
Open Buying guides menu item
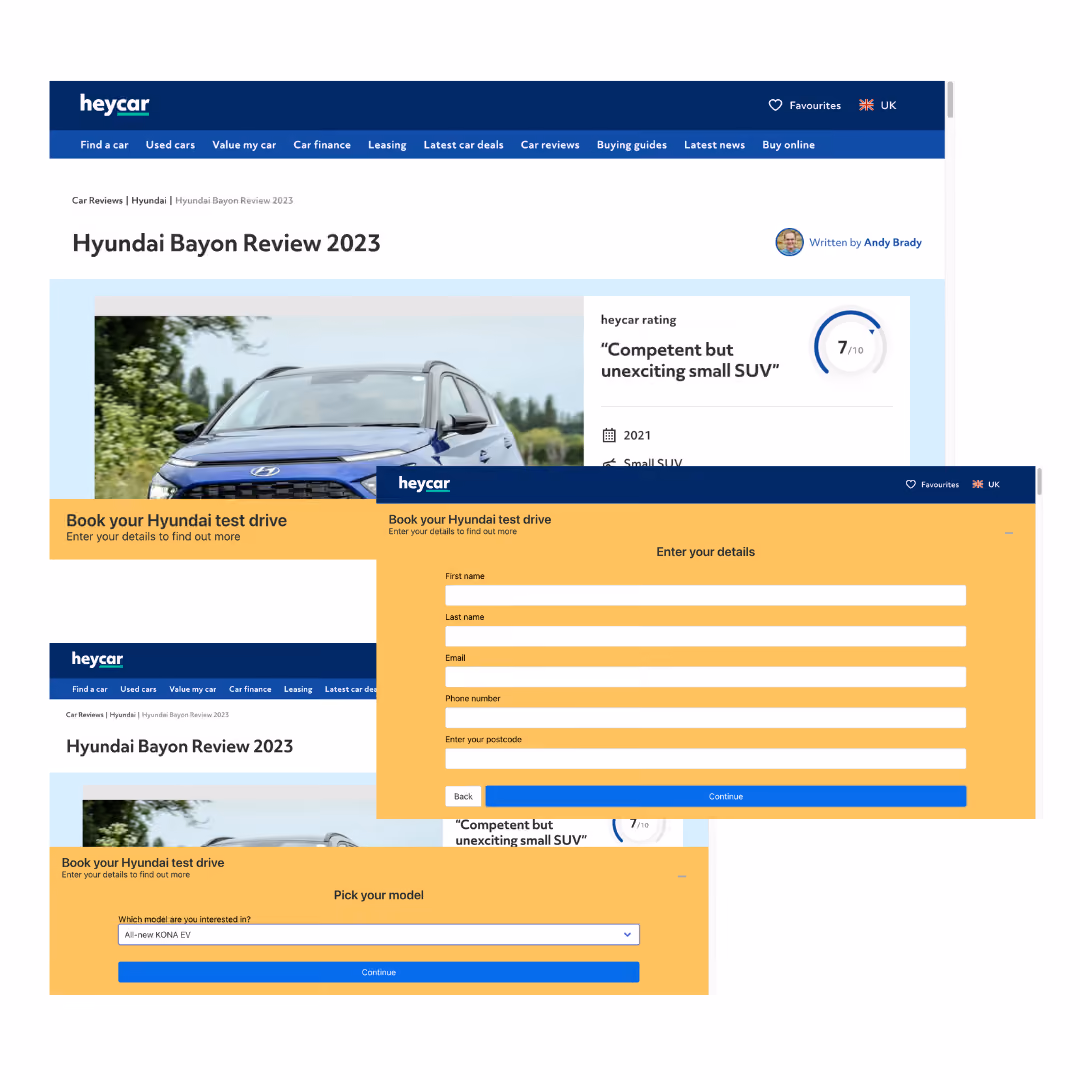coord(632,145)
